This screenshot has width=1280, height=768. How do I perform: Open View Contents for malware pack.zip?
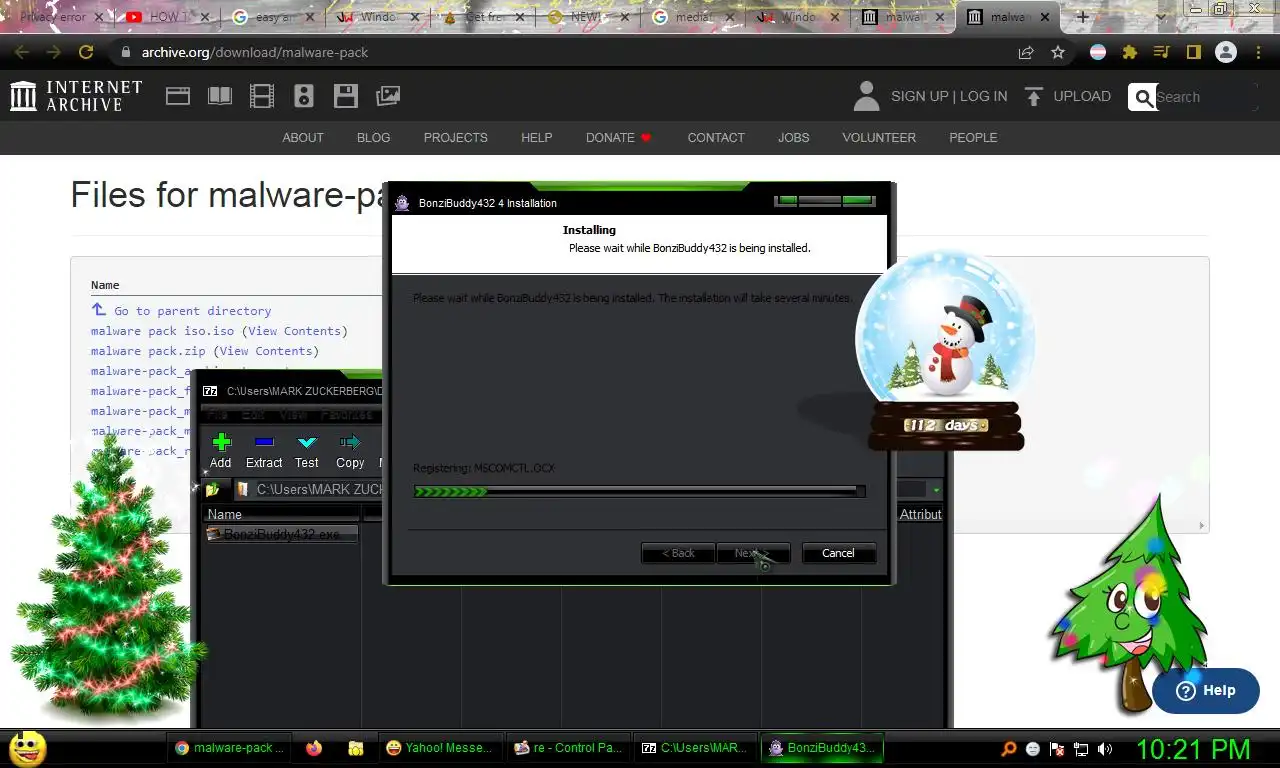coord(267,351)
